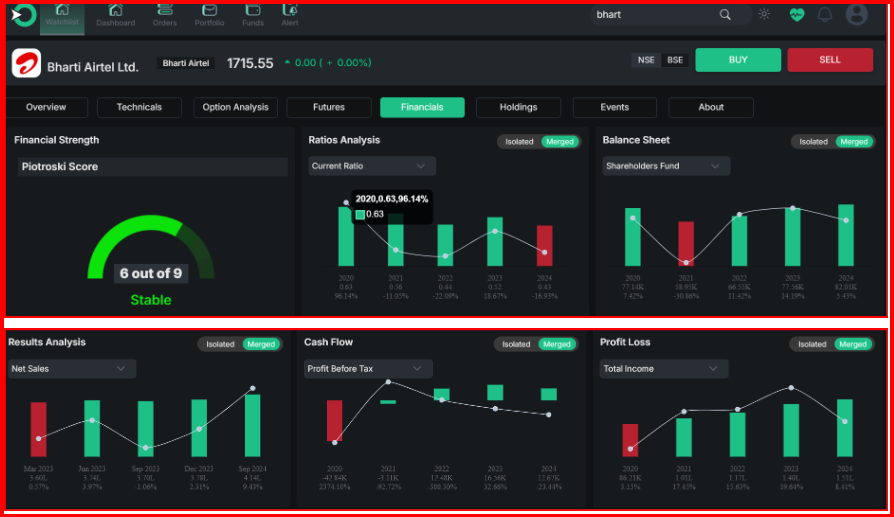
Task: Click the 2020 red Total Income bar
Action: (630, 440)
